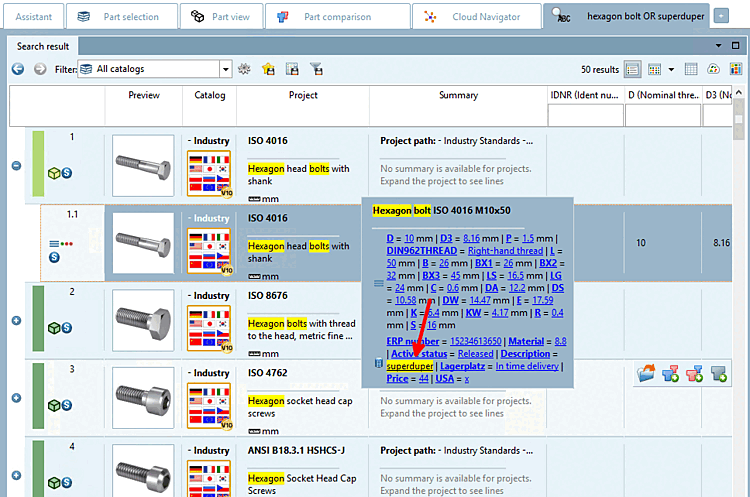The width and height of the screenshot is (750, 497).
Task: Open ISO 4762 cap screw thumbnail
Action: pyautogui.click(x=143, y=398)
